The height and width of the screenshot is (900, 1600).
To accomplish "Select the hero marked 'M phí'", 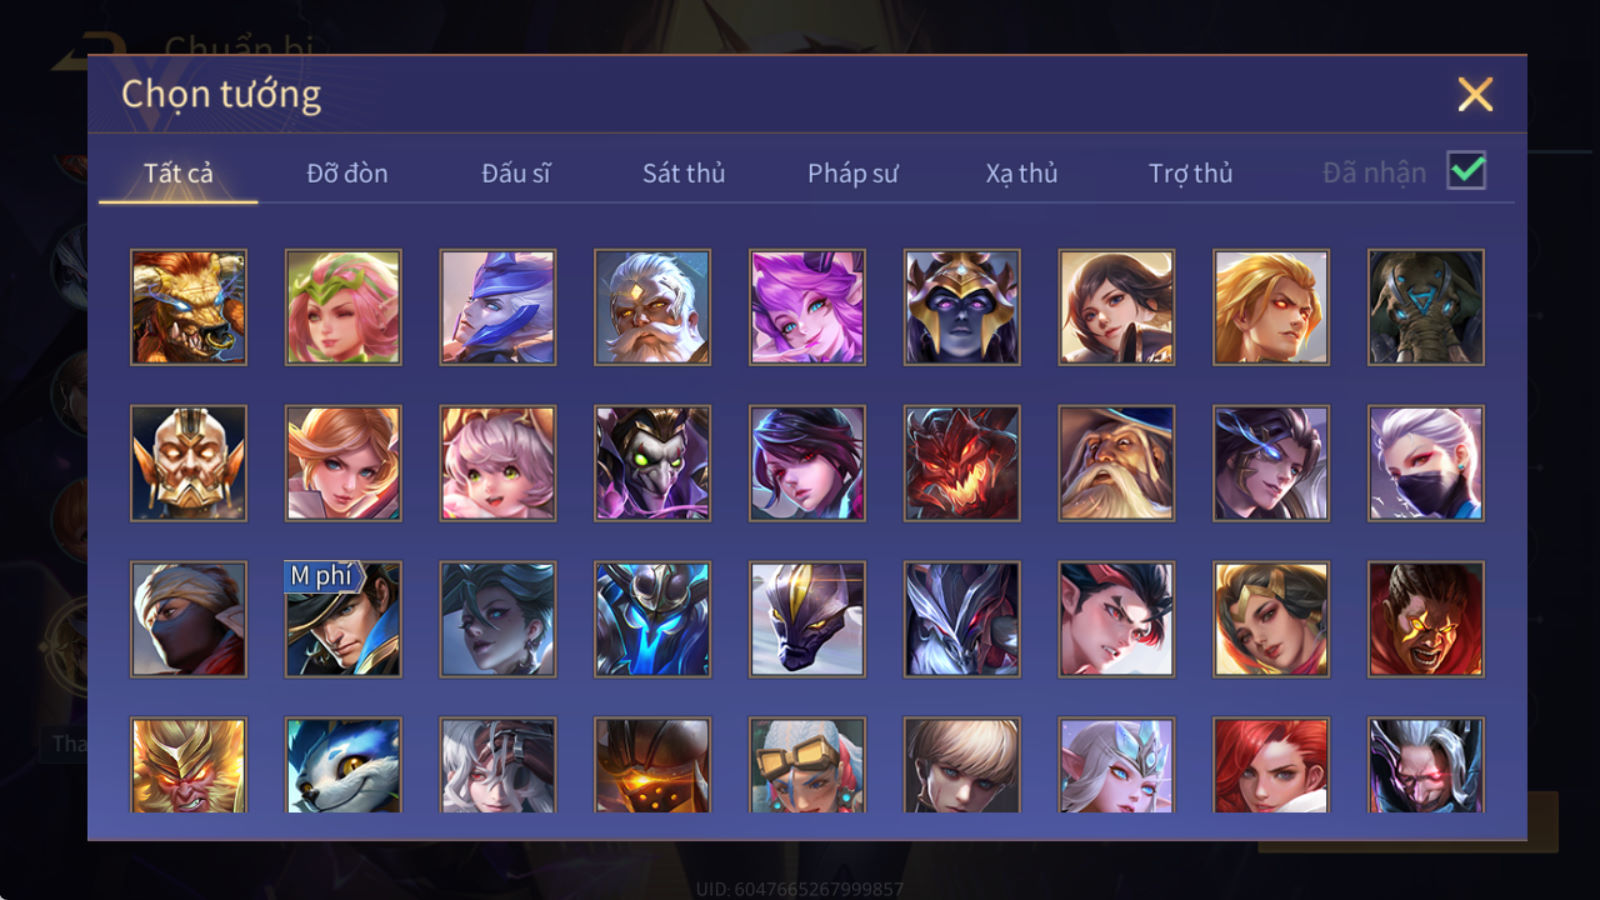I will 343,619.
